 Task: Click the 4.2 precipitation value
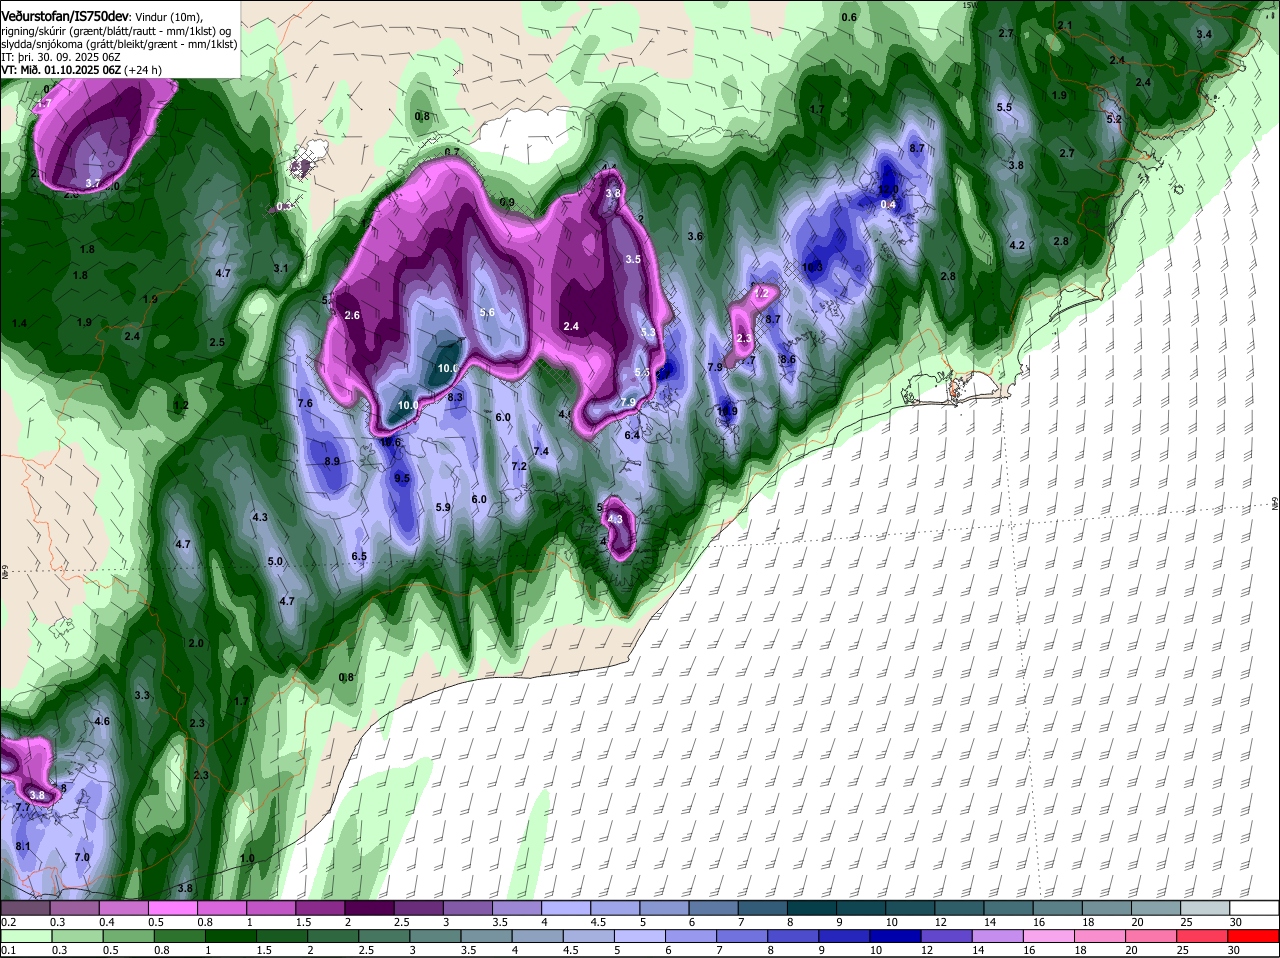coord(1017,245)
